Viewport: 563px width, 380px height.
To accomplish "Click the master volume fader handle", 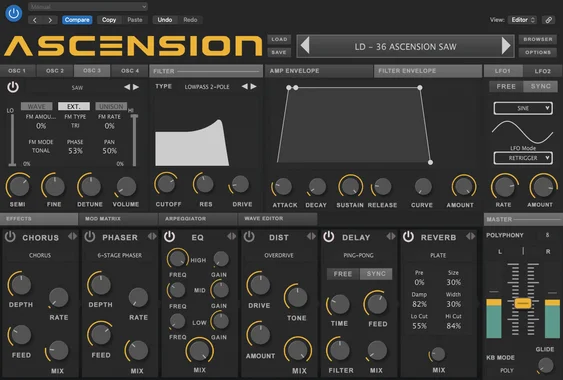I will (523, 303).
